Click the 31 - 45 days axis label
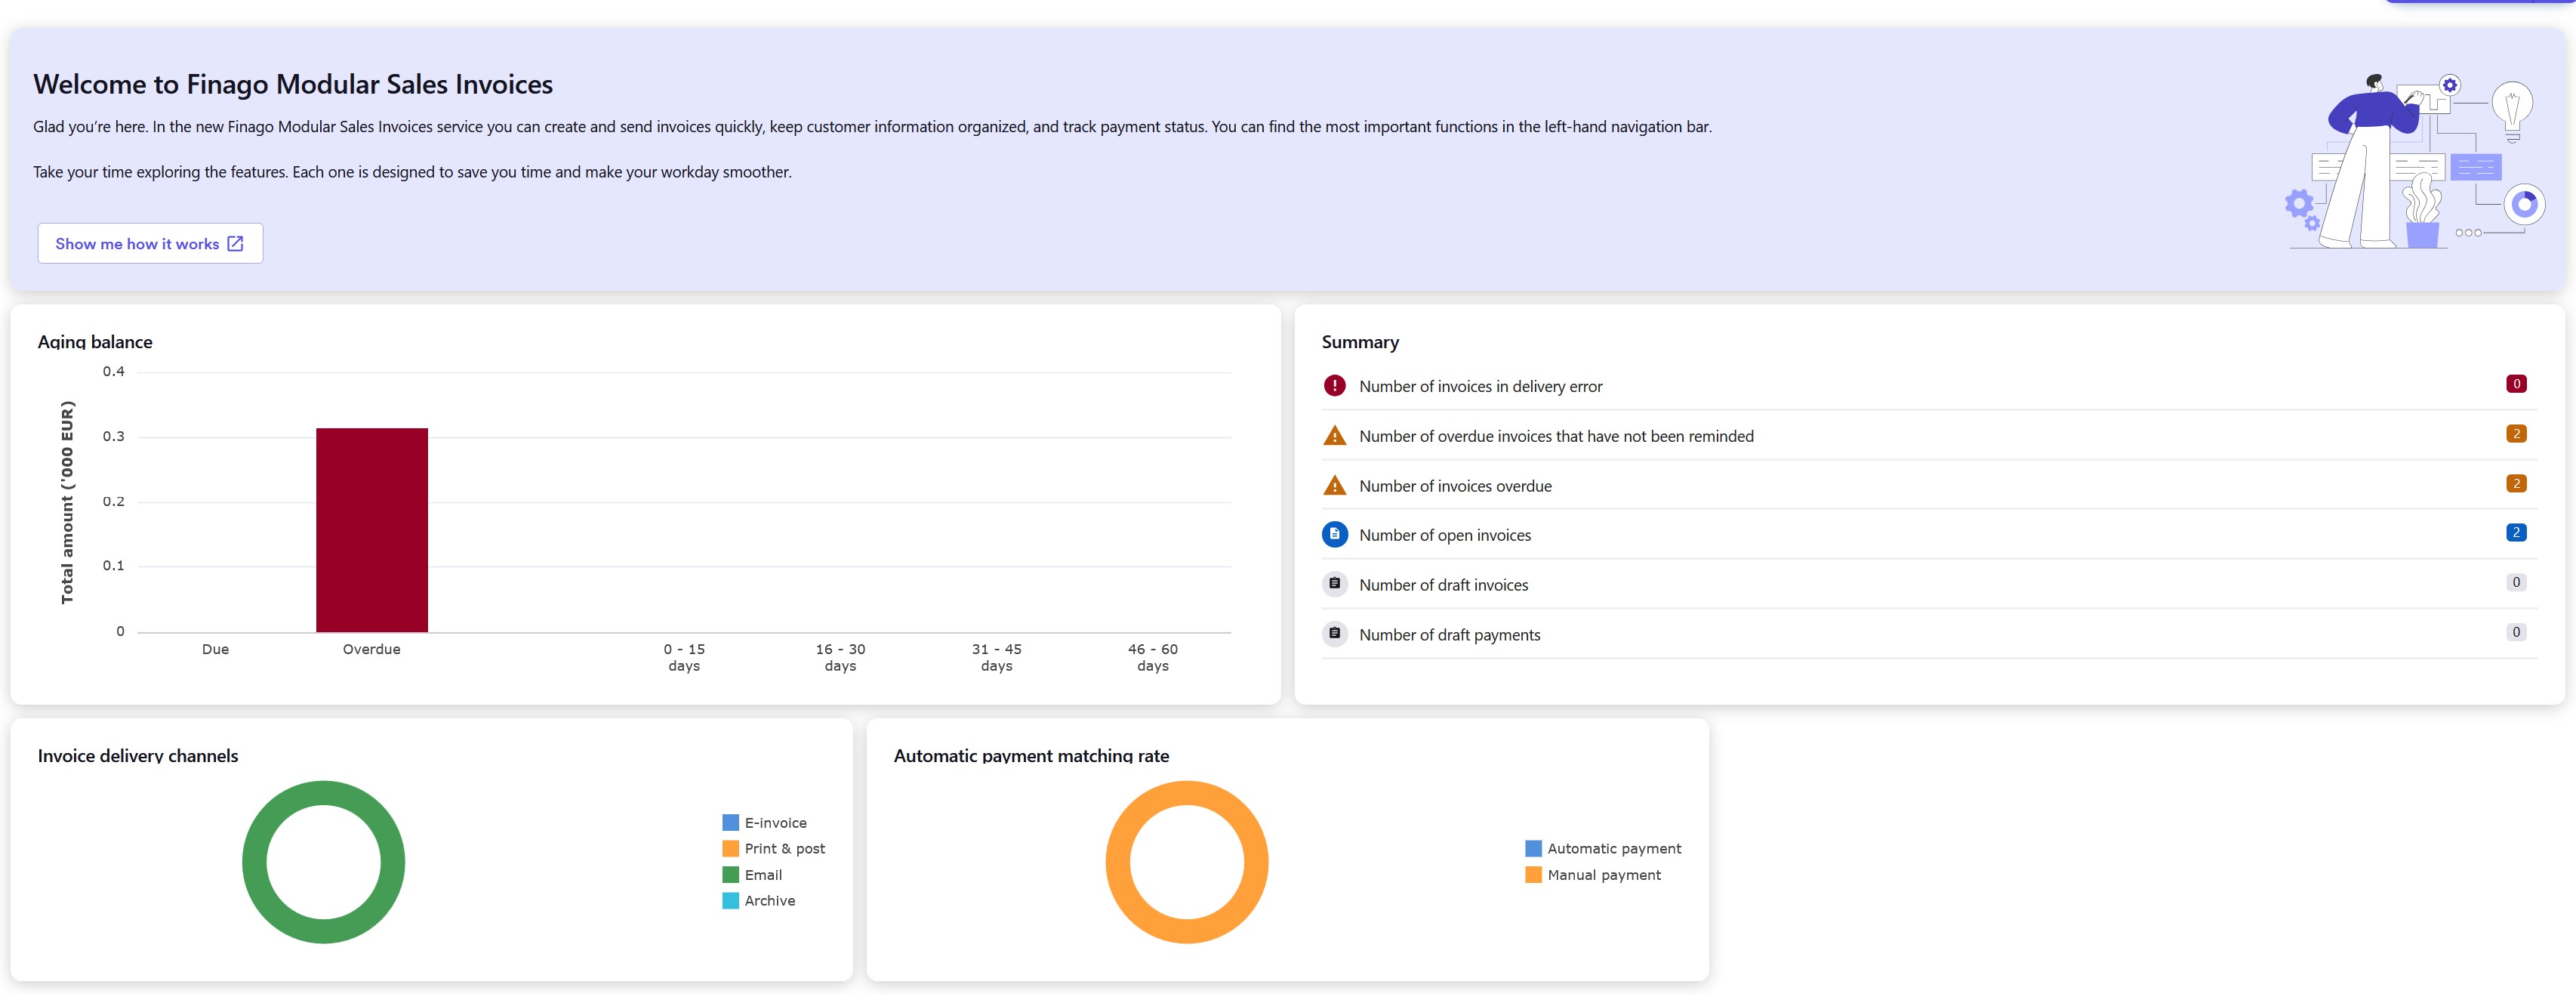 [x=996, y=657]
